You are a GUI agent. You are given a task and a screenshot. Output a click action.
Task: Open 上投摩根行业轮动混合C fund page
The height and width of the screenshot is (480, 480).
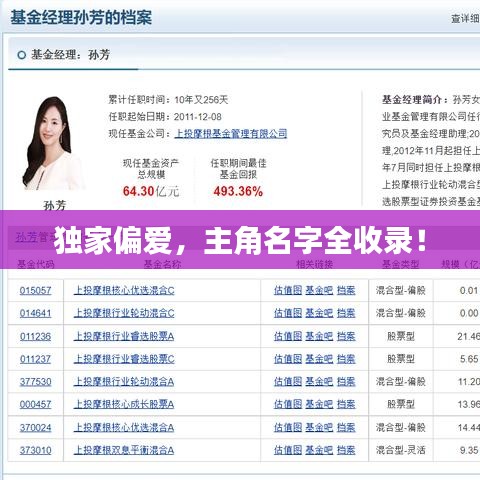(x=124, y=313)
